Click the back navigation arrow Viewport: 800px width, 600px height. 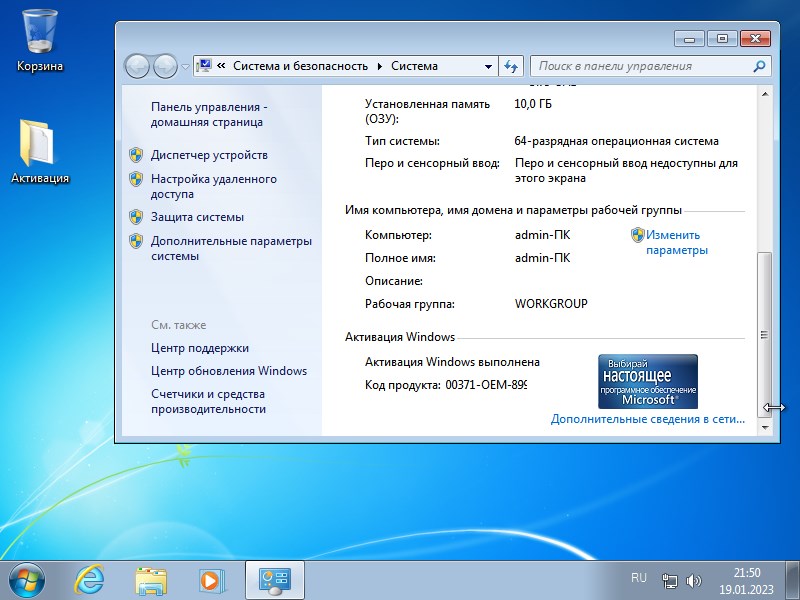pos(137,64)
